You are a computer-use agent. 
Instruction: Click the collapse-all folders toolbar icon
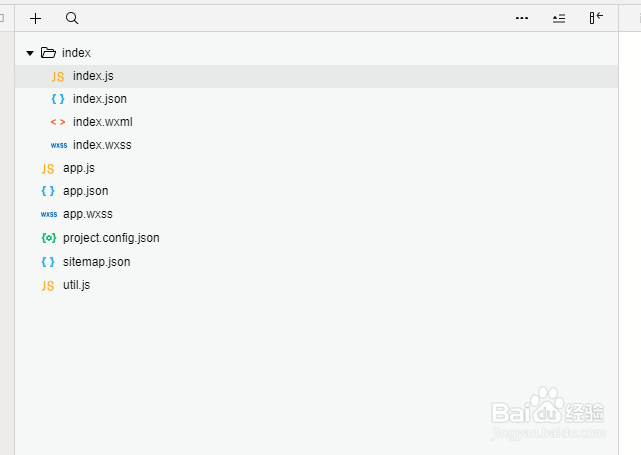(559, 18)
